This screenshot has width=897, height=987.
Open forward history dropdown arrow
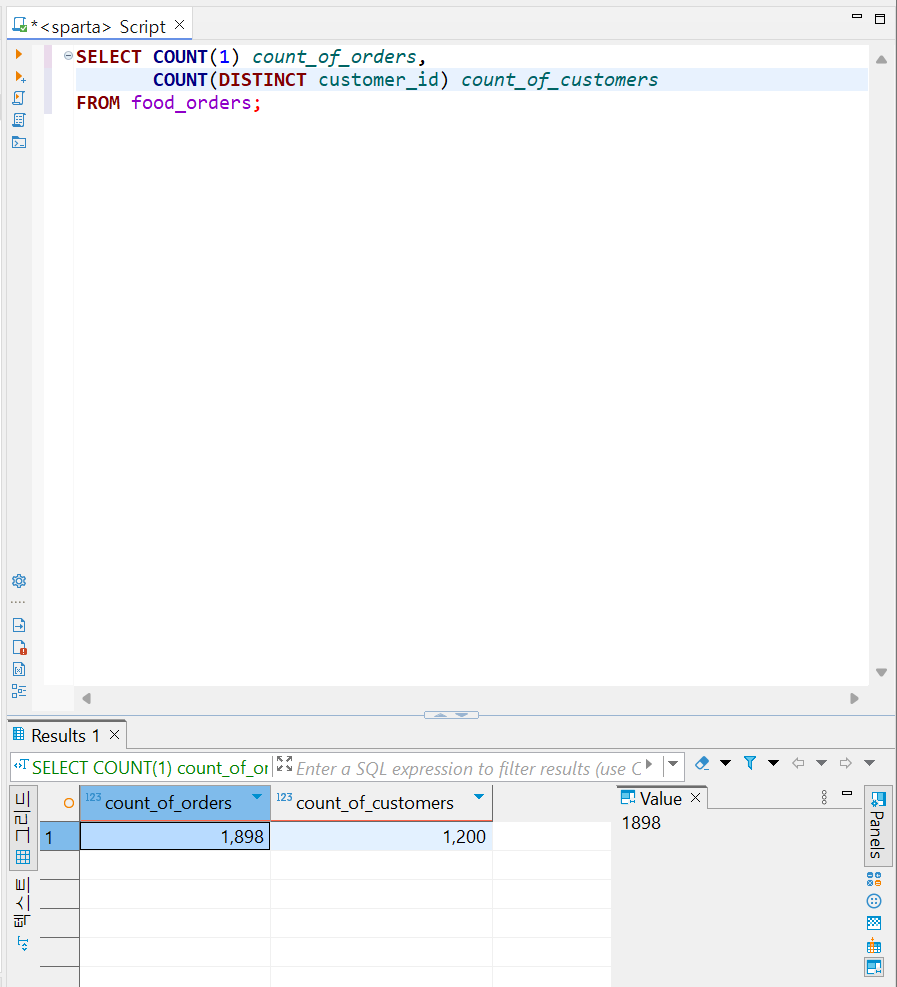point(869,763)
